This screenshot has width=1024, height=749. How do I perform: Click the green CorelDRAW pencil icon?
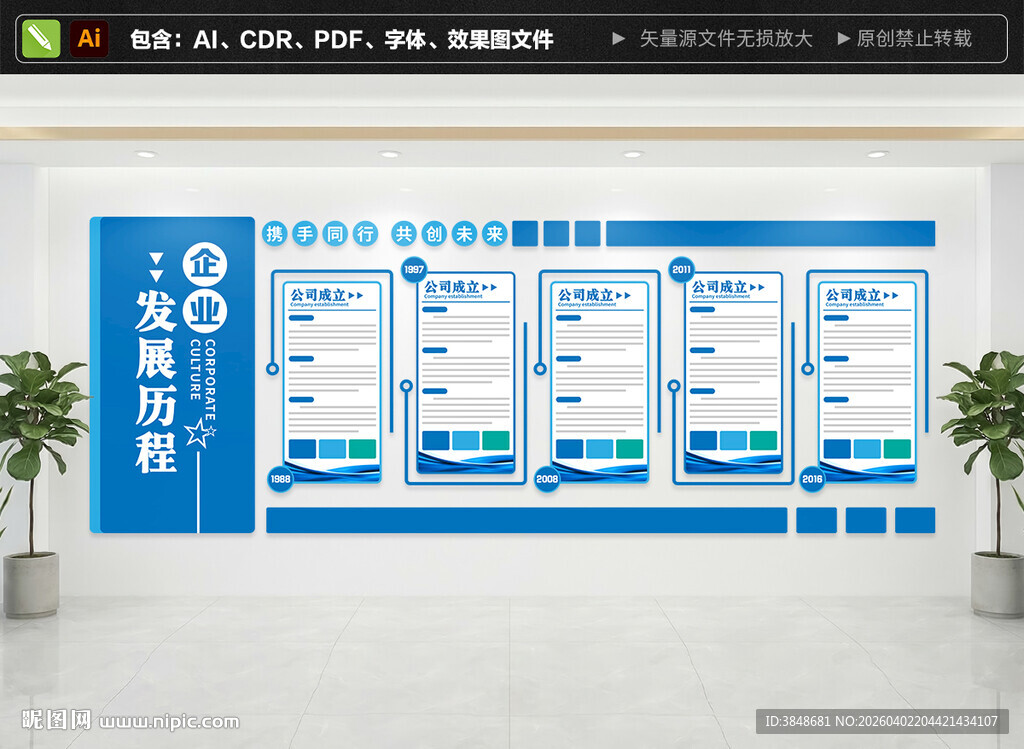point(41,39)
